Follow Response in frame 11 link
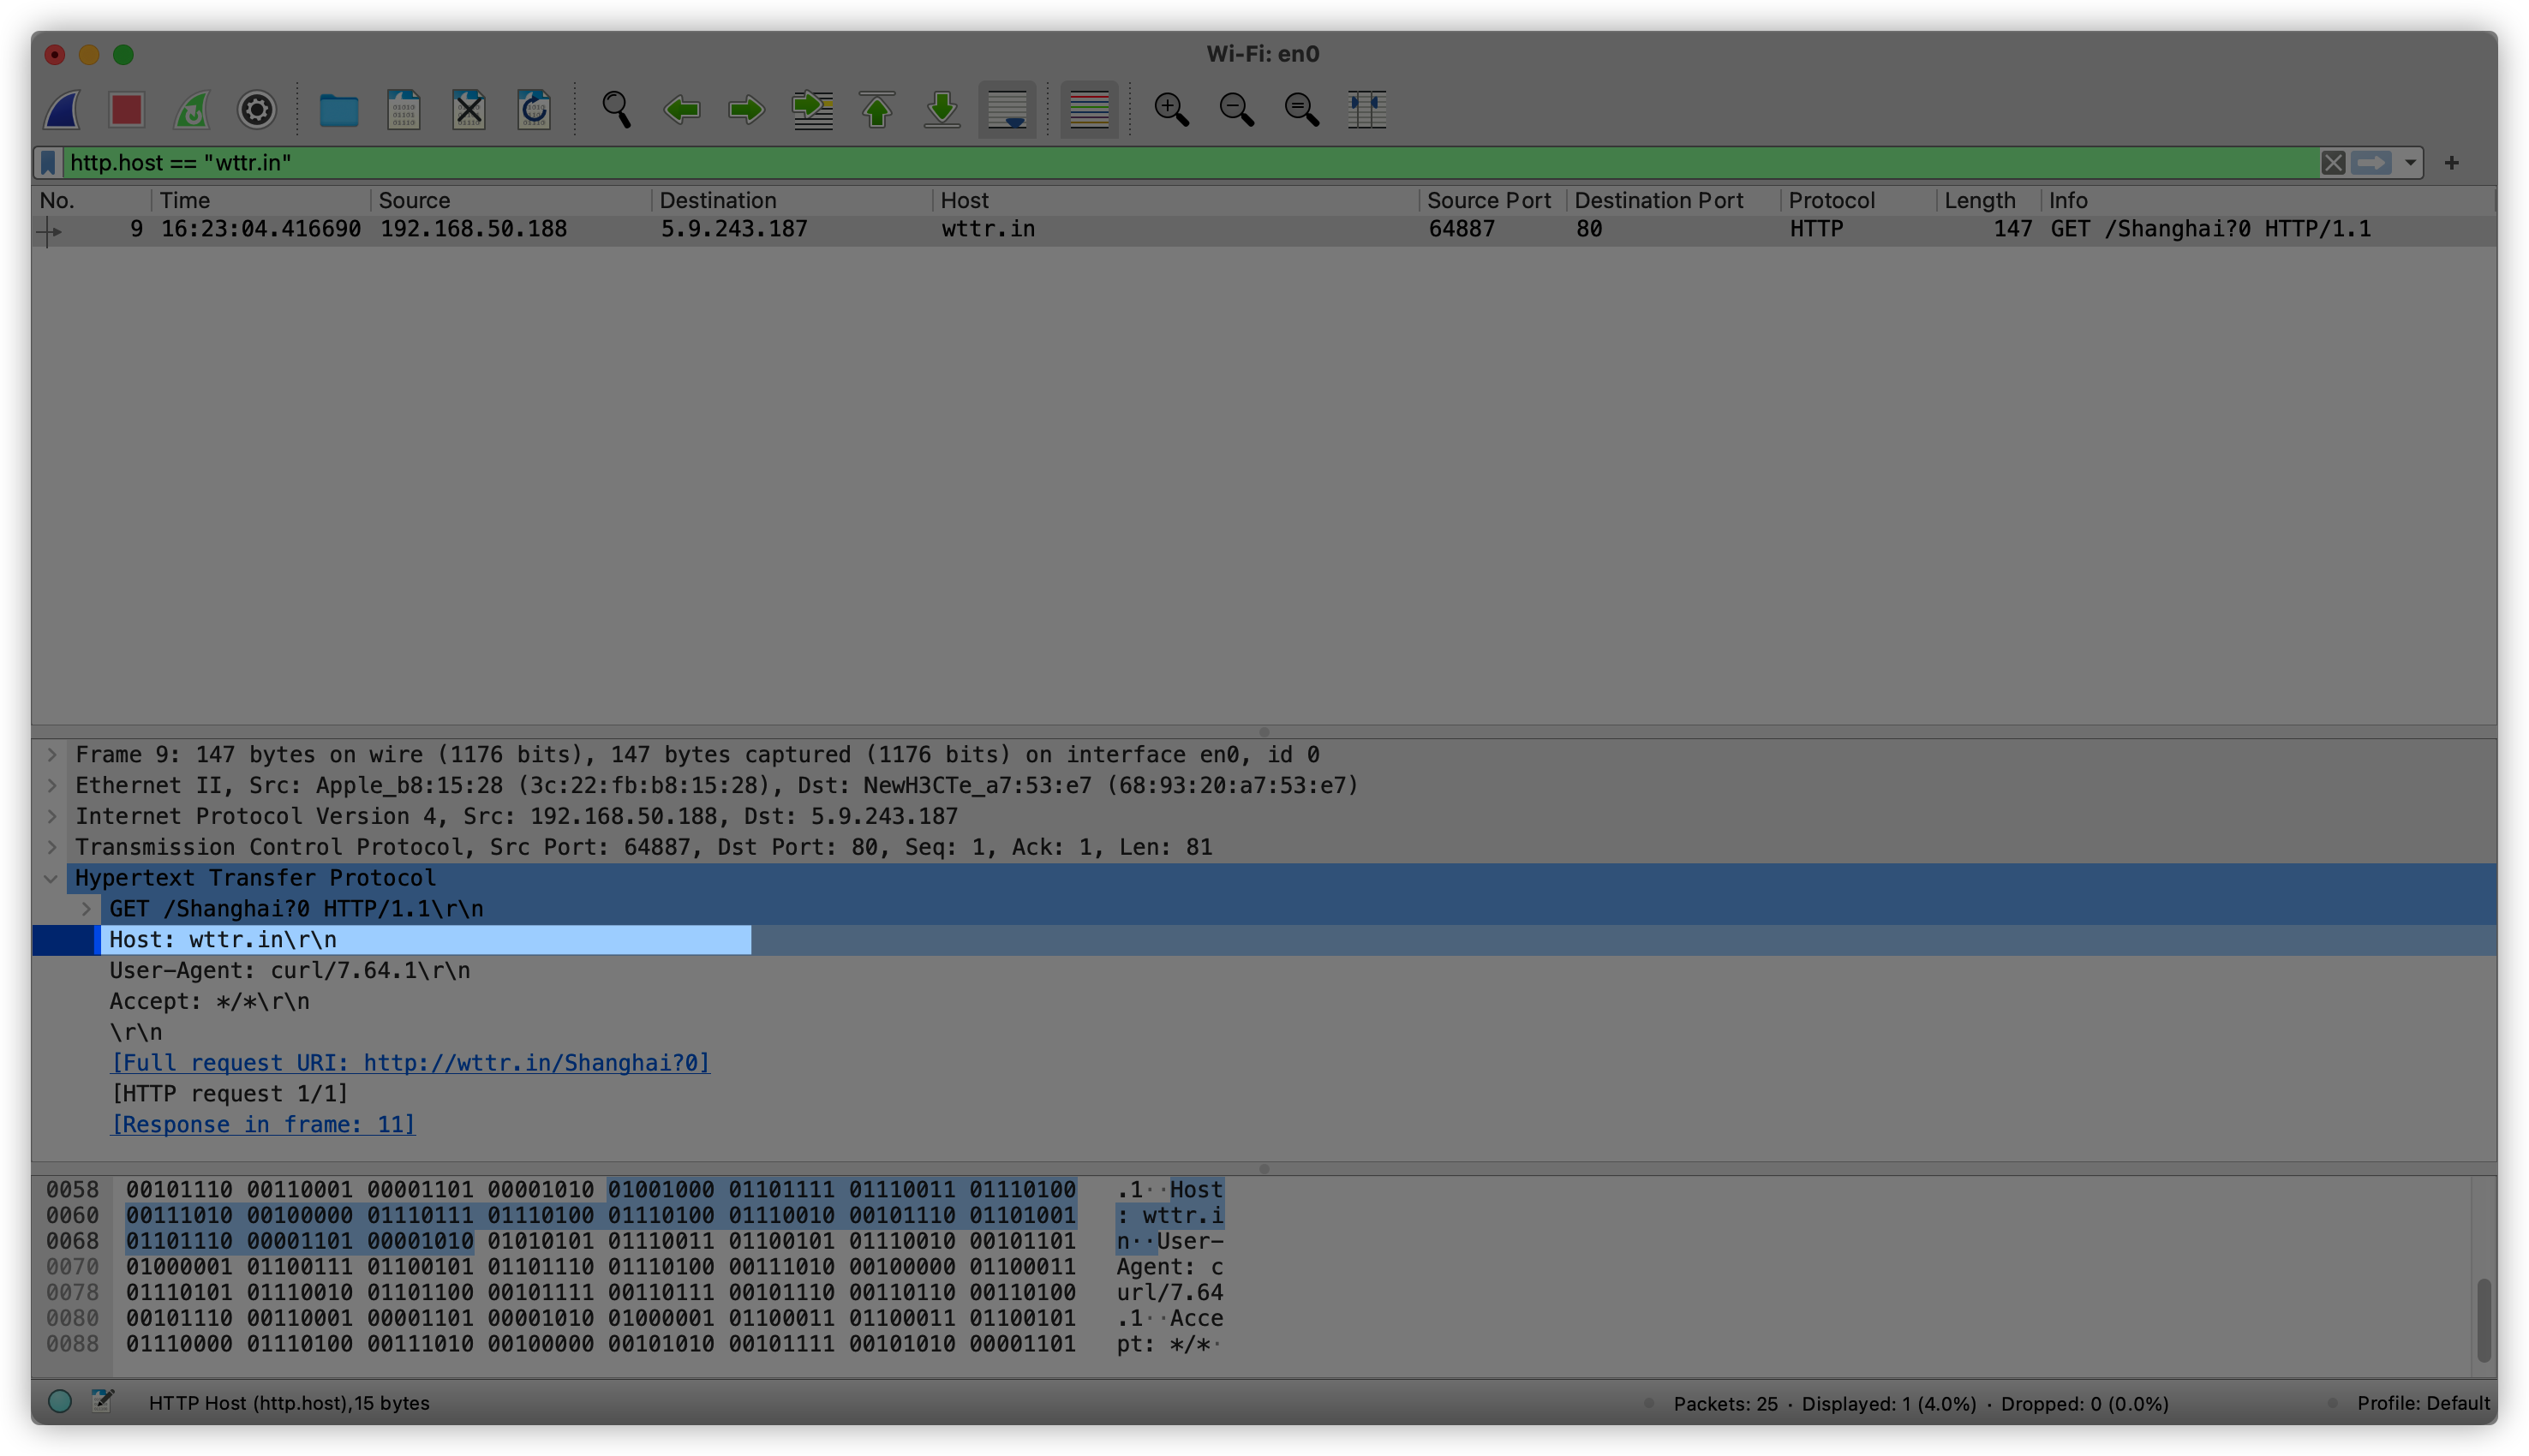Screen dimensions: 2529x1456 (263, 1125)
